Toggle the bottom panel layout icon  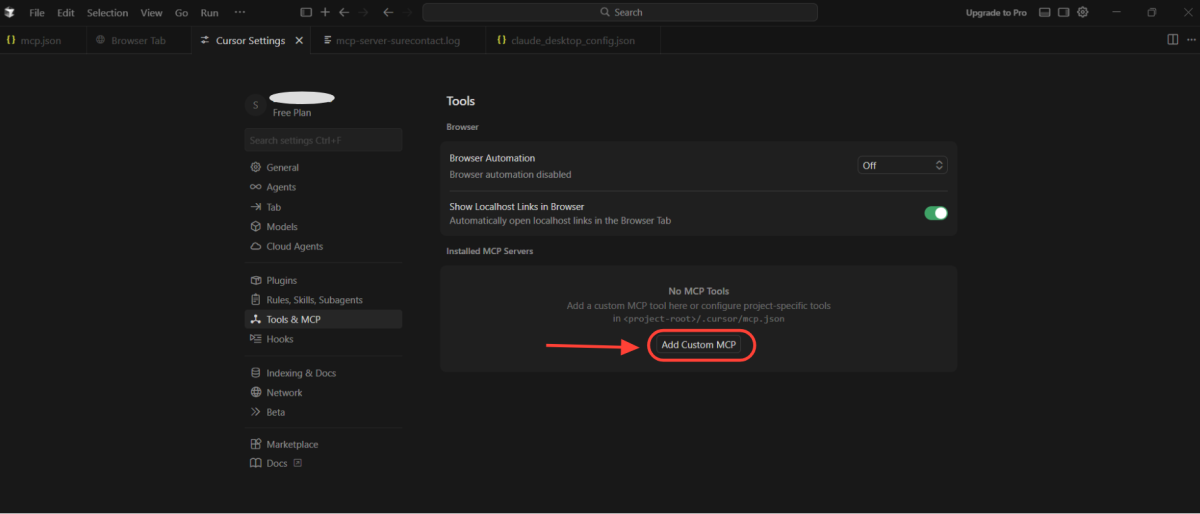pyautogui.click(x=1045, y=12)
